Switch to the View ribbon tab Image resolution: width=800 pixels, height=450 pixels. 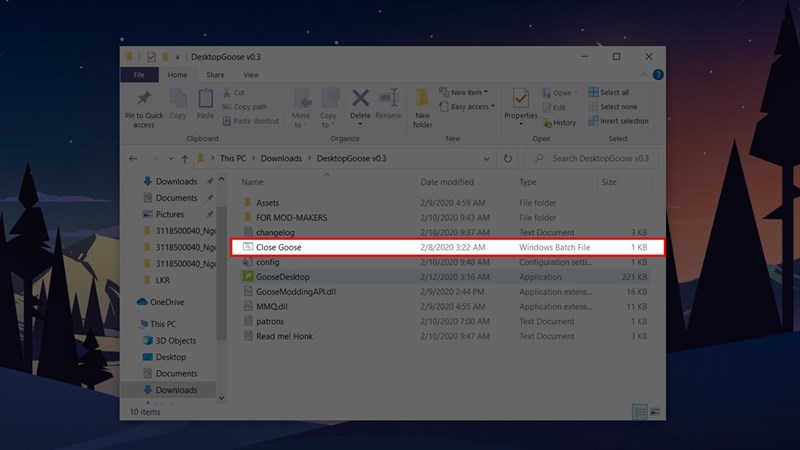(251, 75)
